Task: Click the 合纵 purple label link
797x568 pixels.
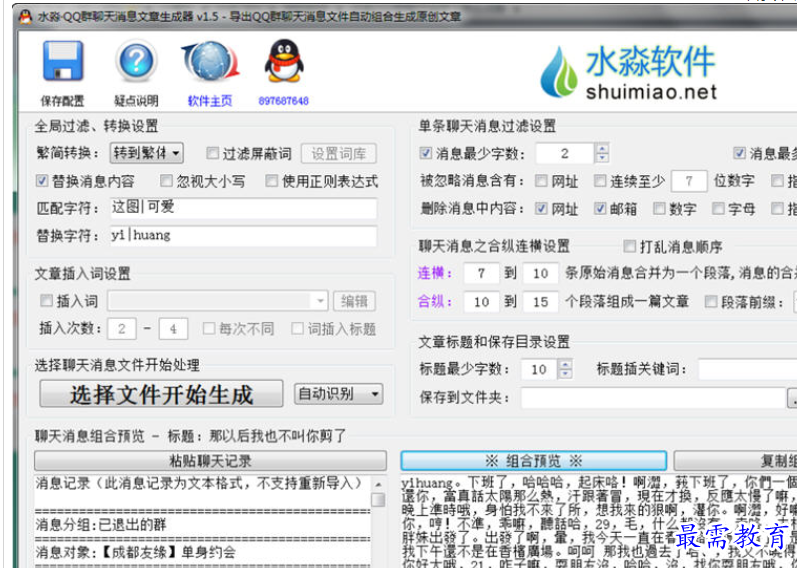Action: (435, 302)
